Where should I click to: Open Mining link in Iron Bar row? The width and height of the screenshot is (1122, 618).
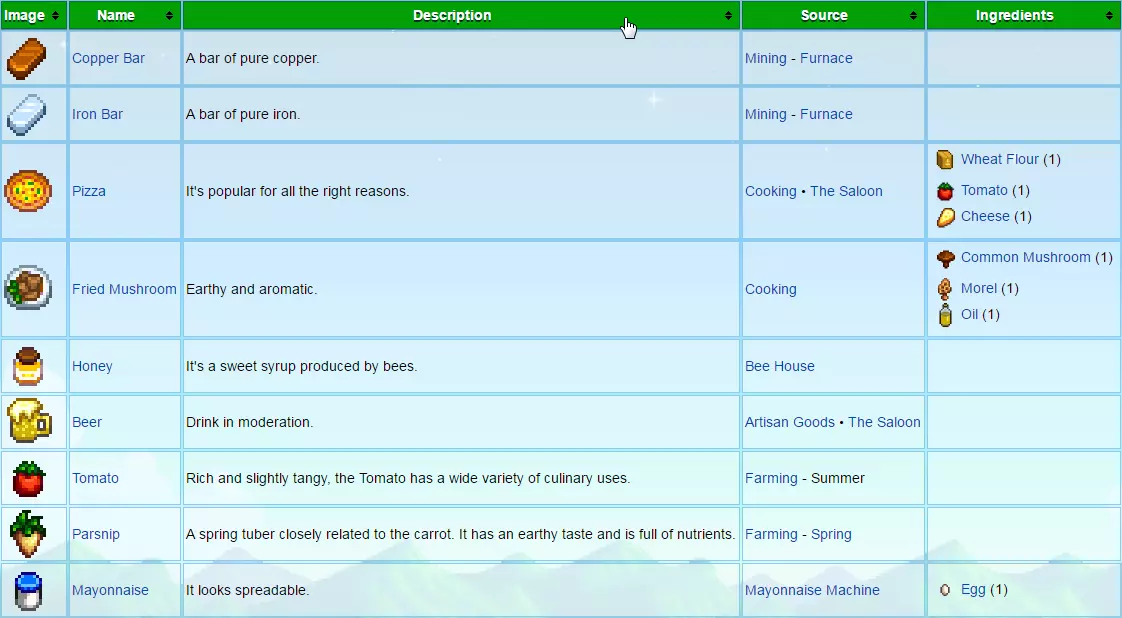766,114
